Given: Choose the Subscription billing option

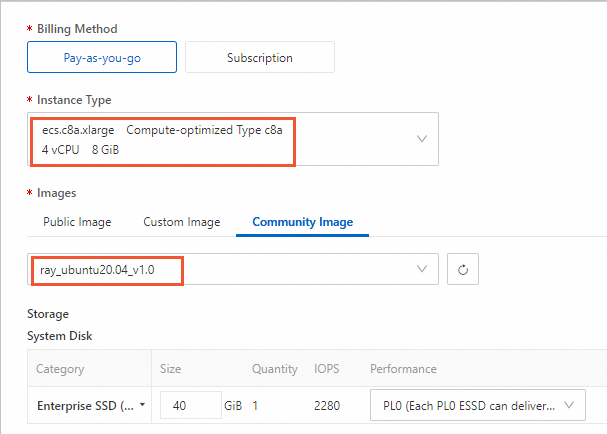Looking at the screenshot, I should tap(259, 58).
